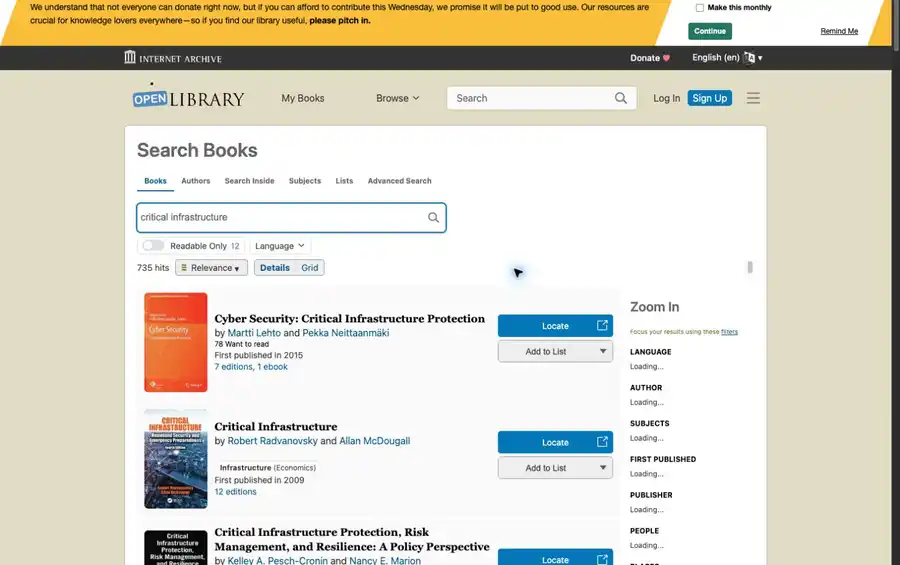Click the orange Cyber Security cover thumbnail
The width and height of the screenshot is (900, 565).
point(176,342)
